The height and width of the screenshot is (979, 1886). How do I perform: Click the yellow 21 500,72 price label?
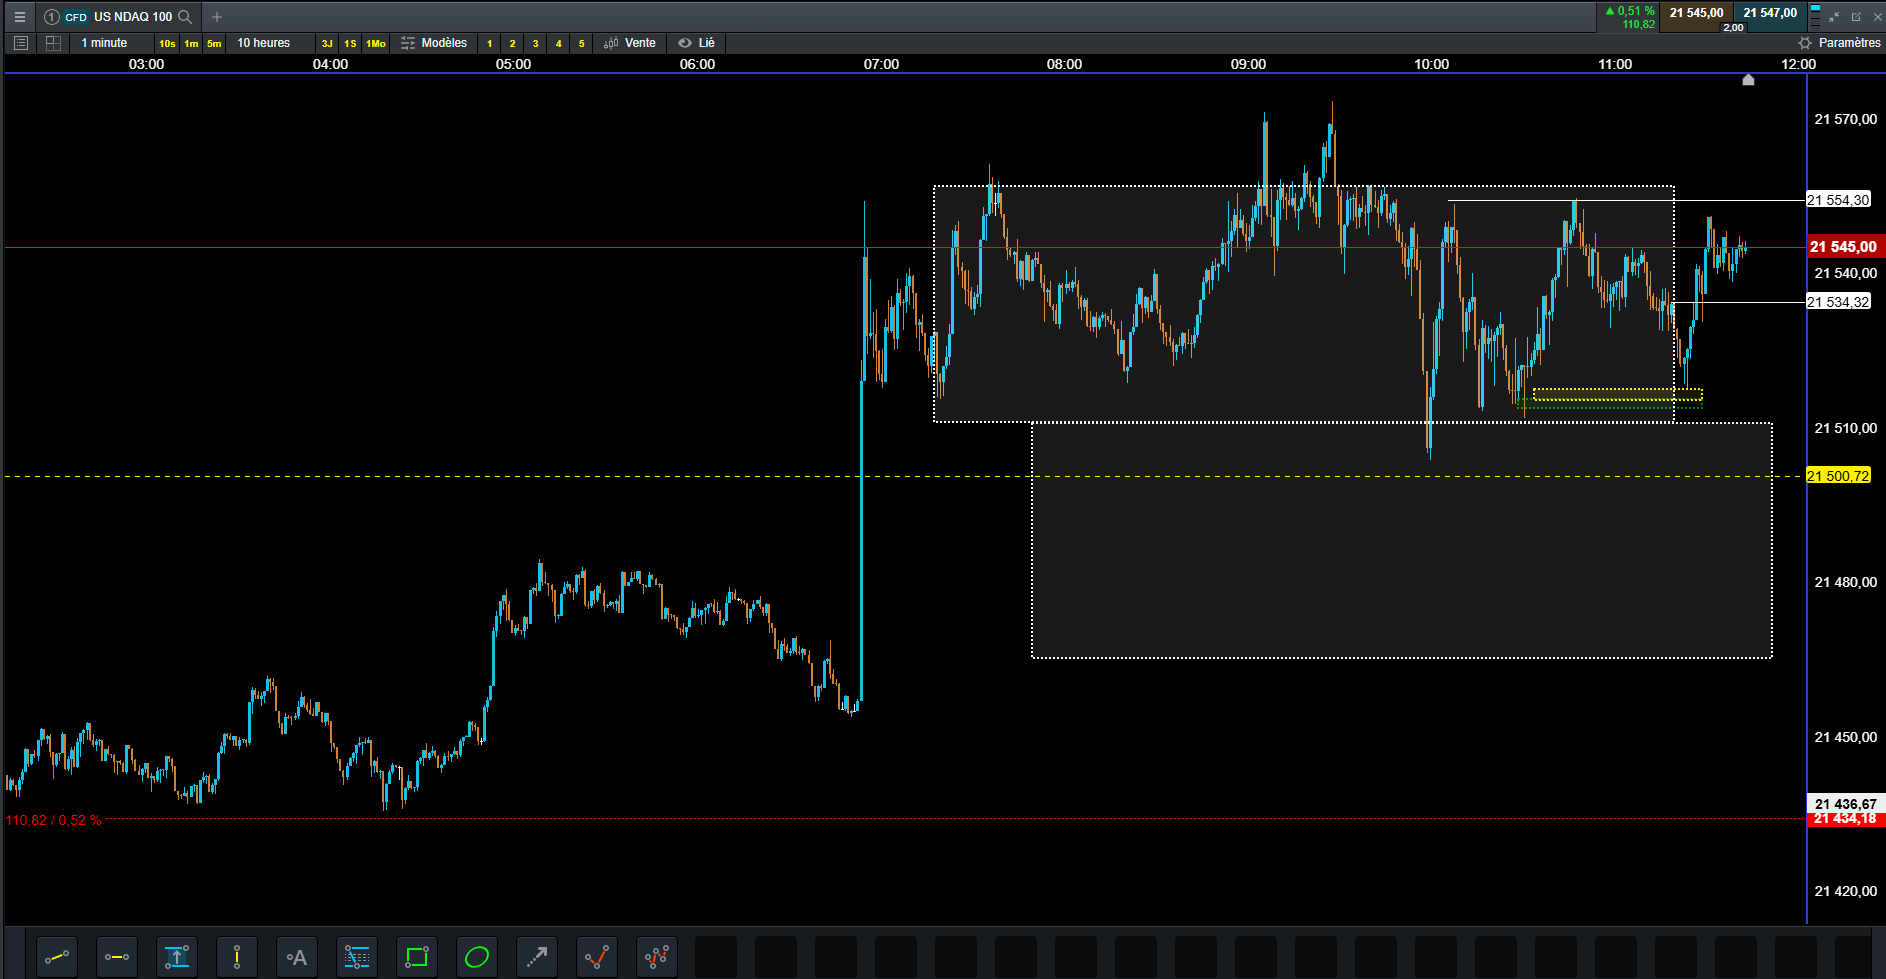tap(1838, 476)
